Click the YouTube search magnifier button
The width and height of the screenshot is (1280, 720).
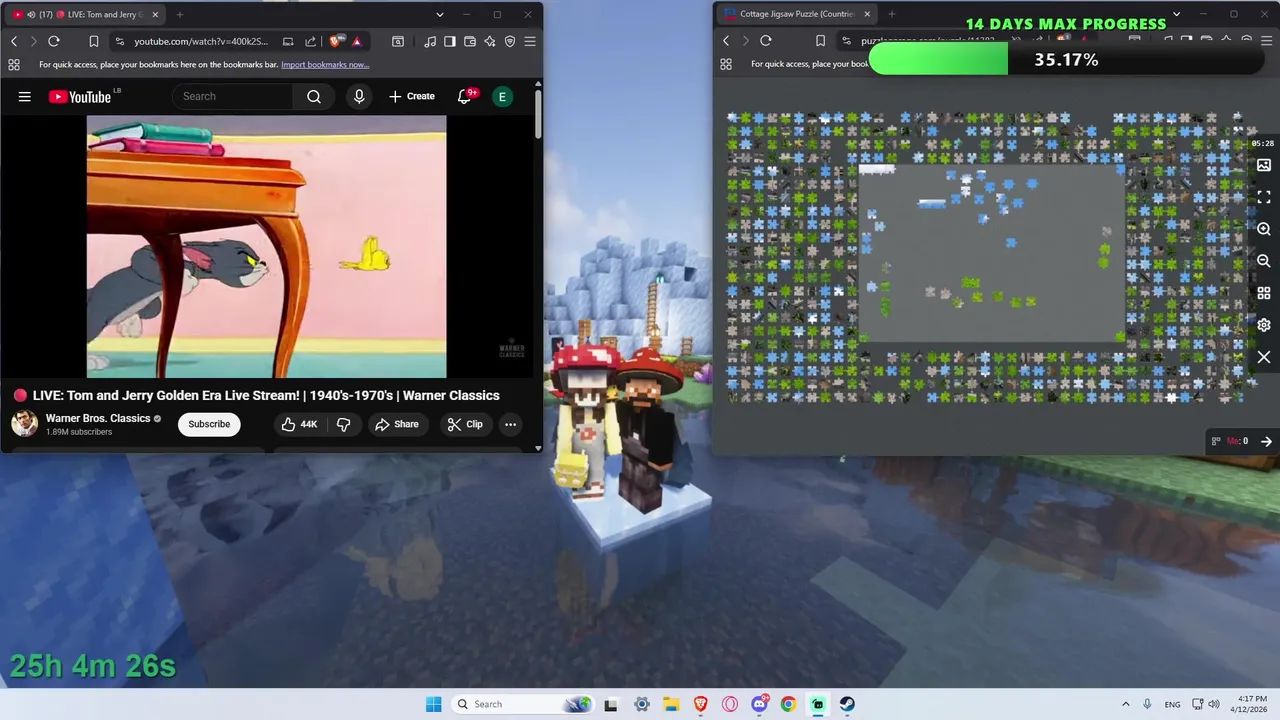pos(314,96)
